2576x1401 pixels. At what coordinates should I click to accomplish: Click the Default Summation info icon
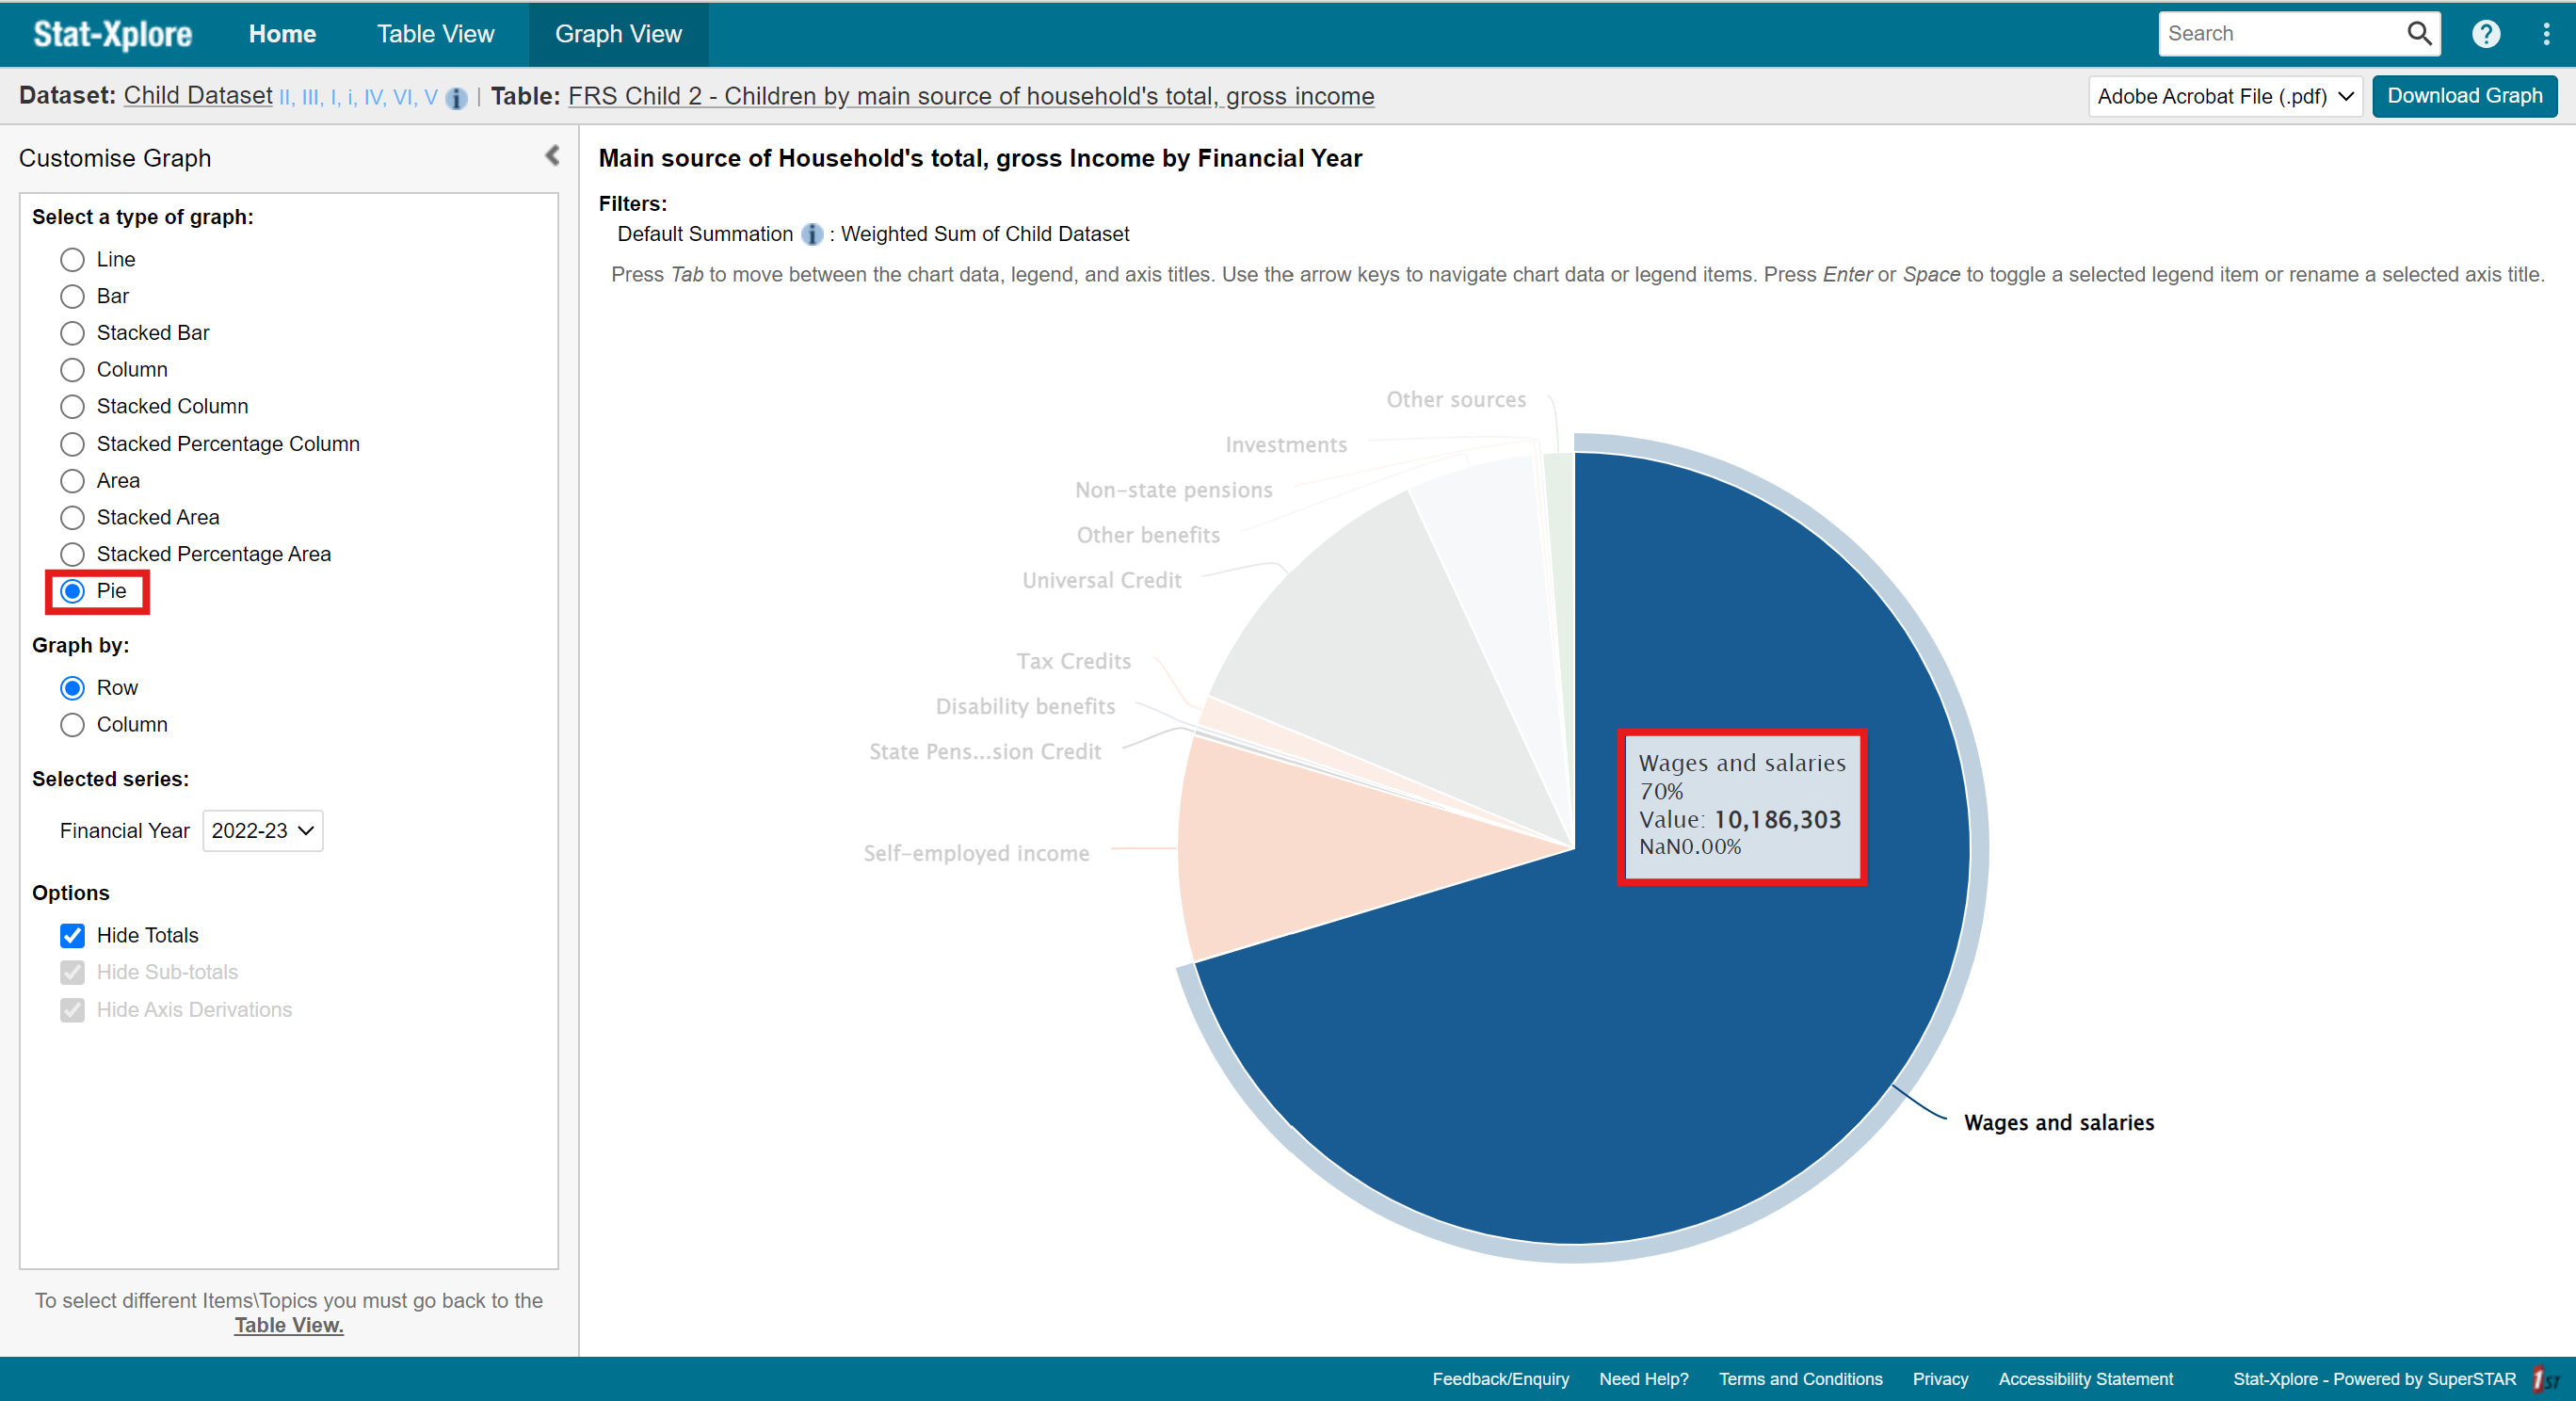pyautogui.click(x=812, y=234)
